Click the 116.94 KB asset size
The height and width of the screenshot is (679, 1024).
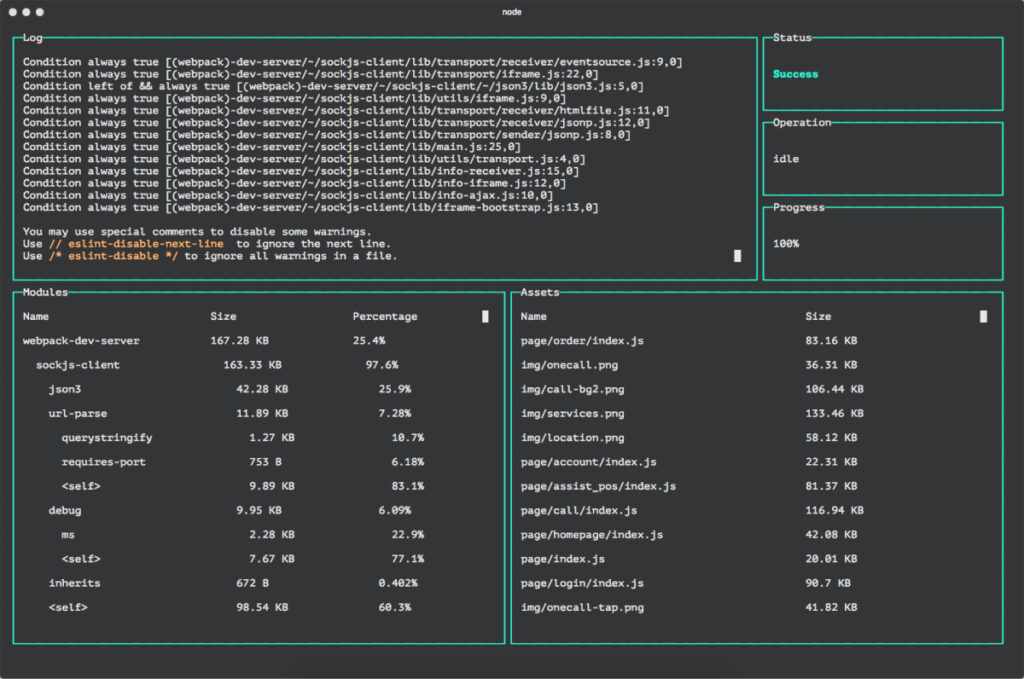click(834, 511)
